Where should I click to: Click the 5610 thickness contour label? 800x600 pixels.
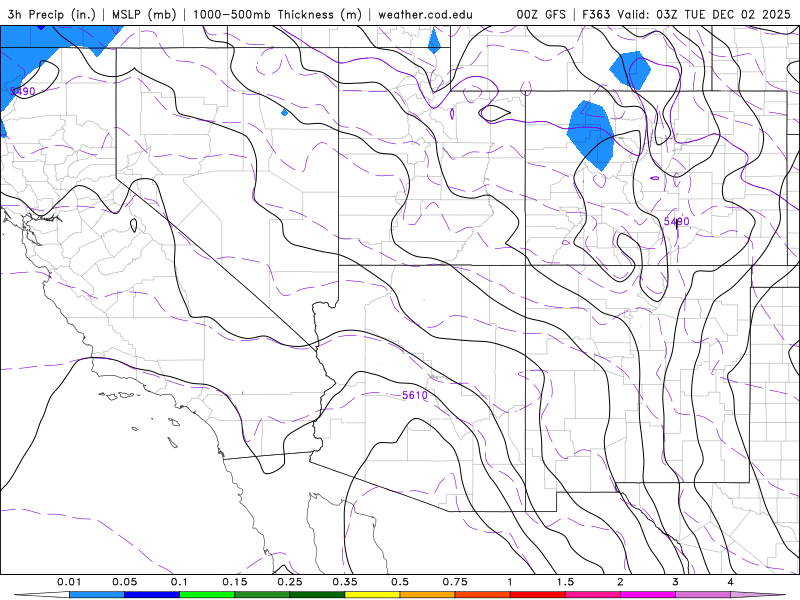[415, 395]
